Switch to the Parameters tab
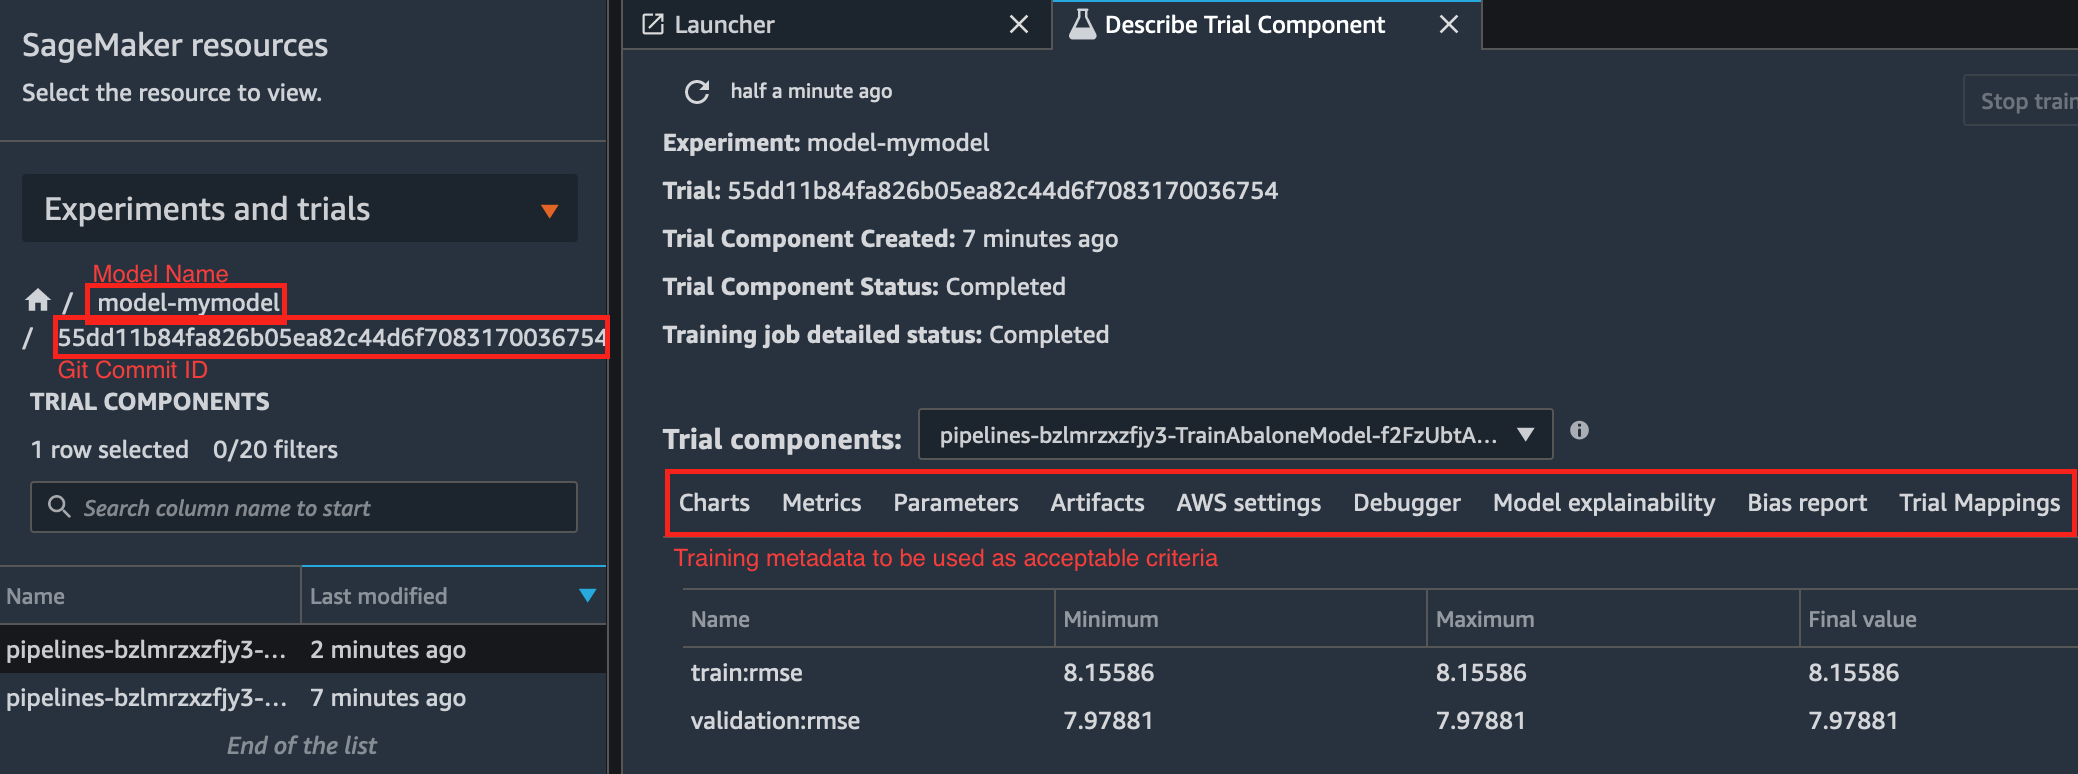This screenshot has width=2078, height=774. click(956, 503)
